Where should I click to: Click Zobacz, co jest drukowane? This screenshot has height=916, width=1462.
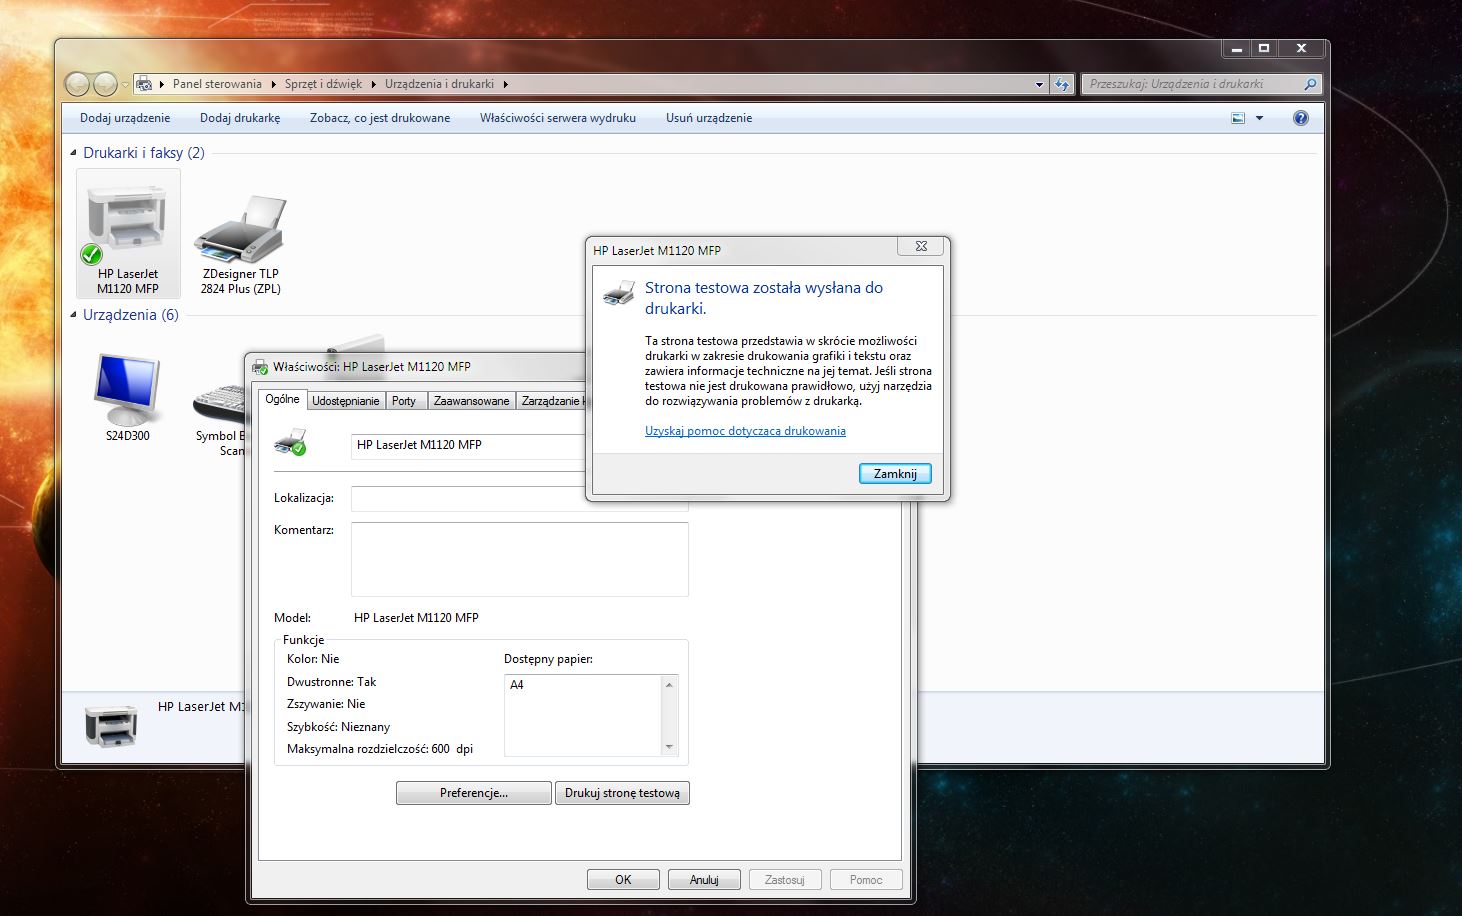point(380,118)
